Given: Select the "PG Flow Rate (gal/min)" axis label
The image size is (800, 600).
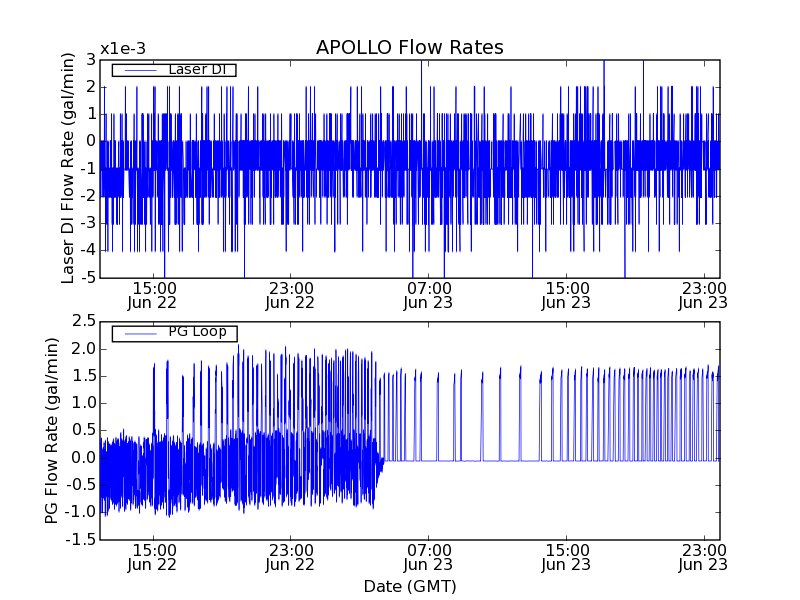Looking at the screenshot, I should click(x=52, y=431).
